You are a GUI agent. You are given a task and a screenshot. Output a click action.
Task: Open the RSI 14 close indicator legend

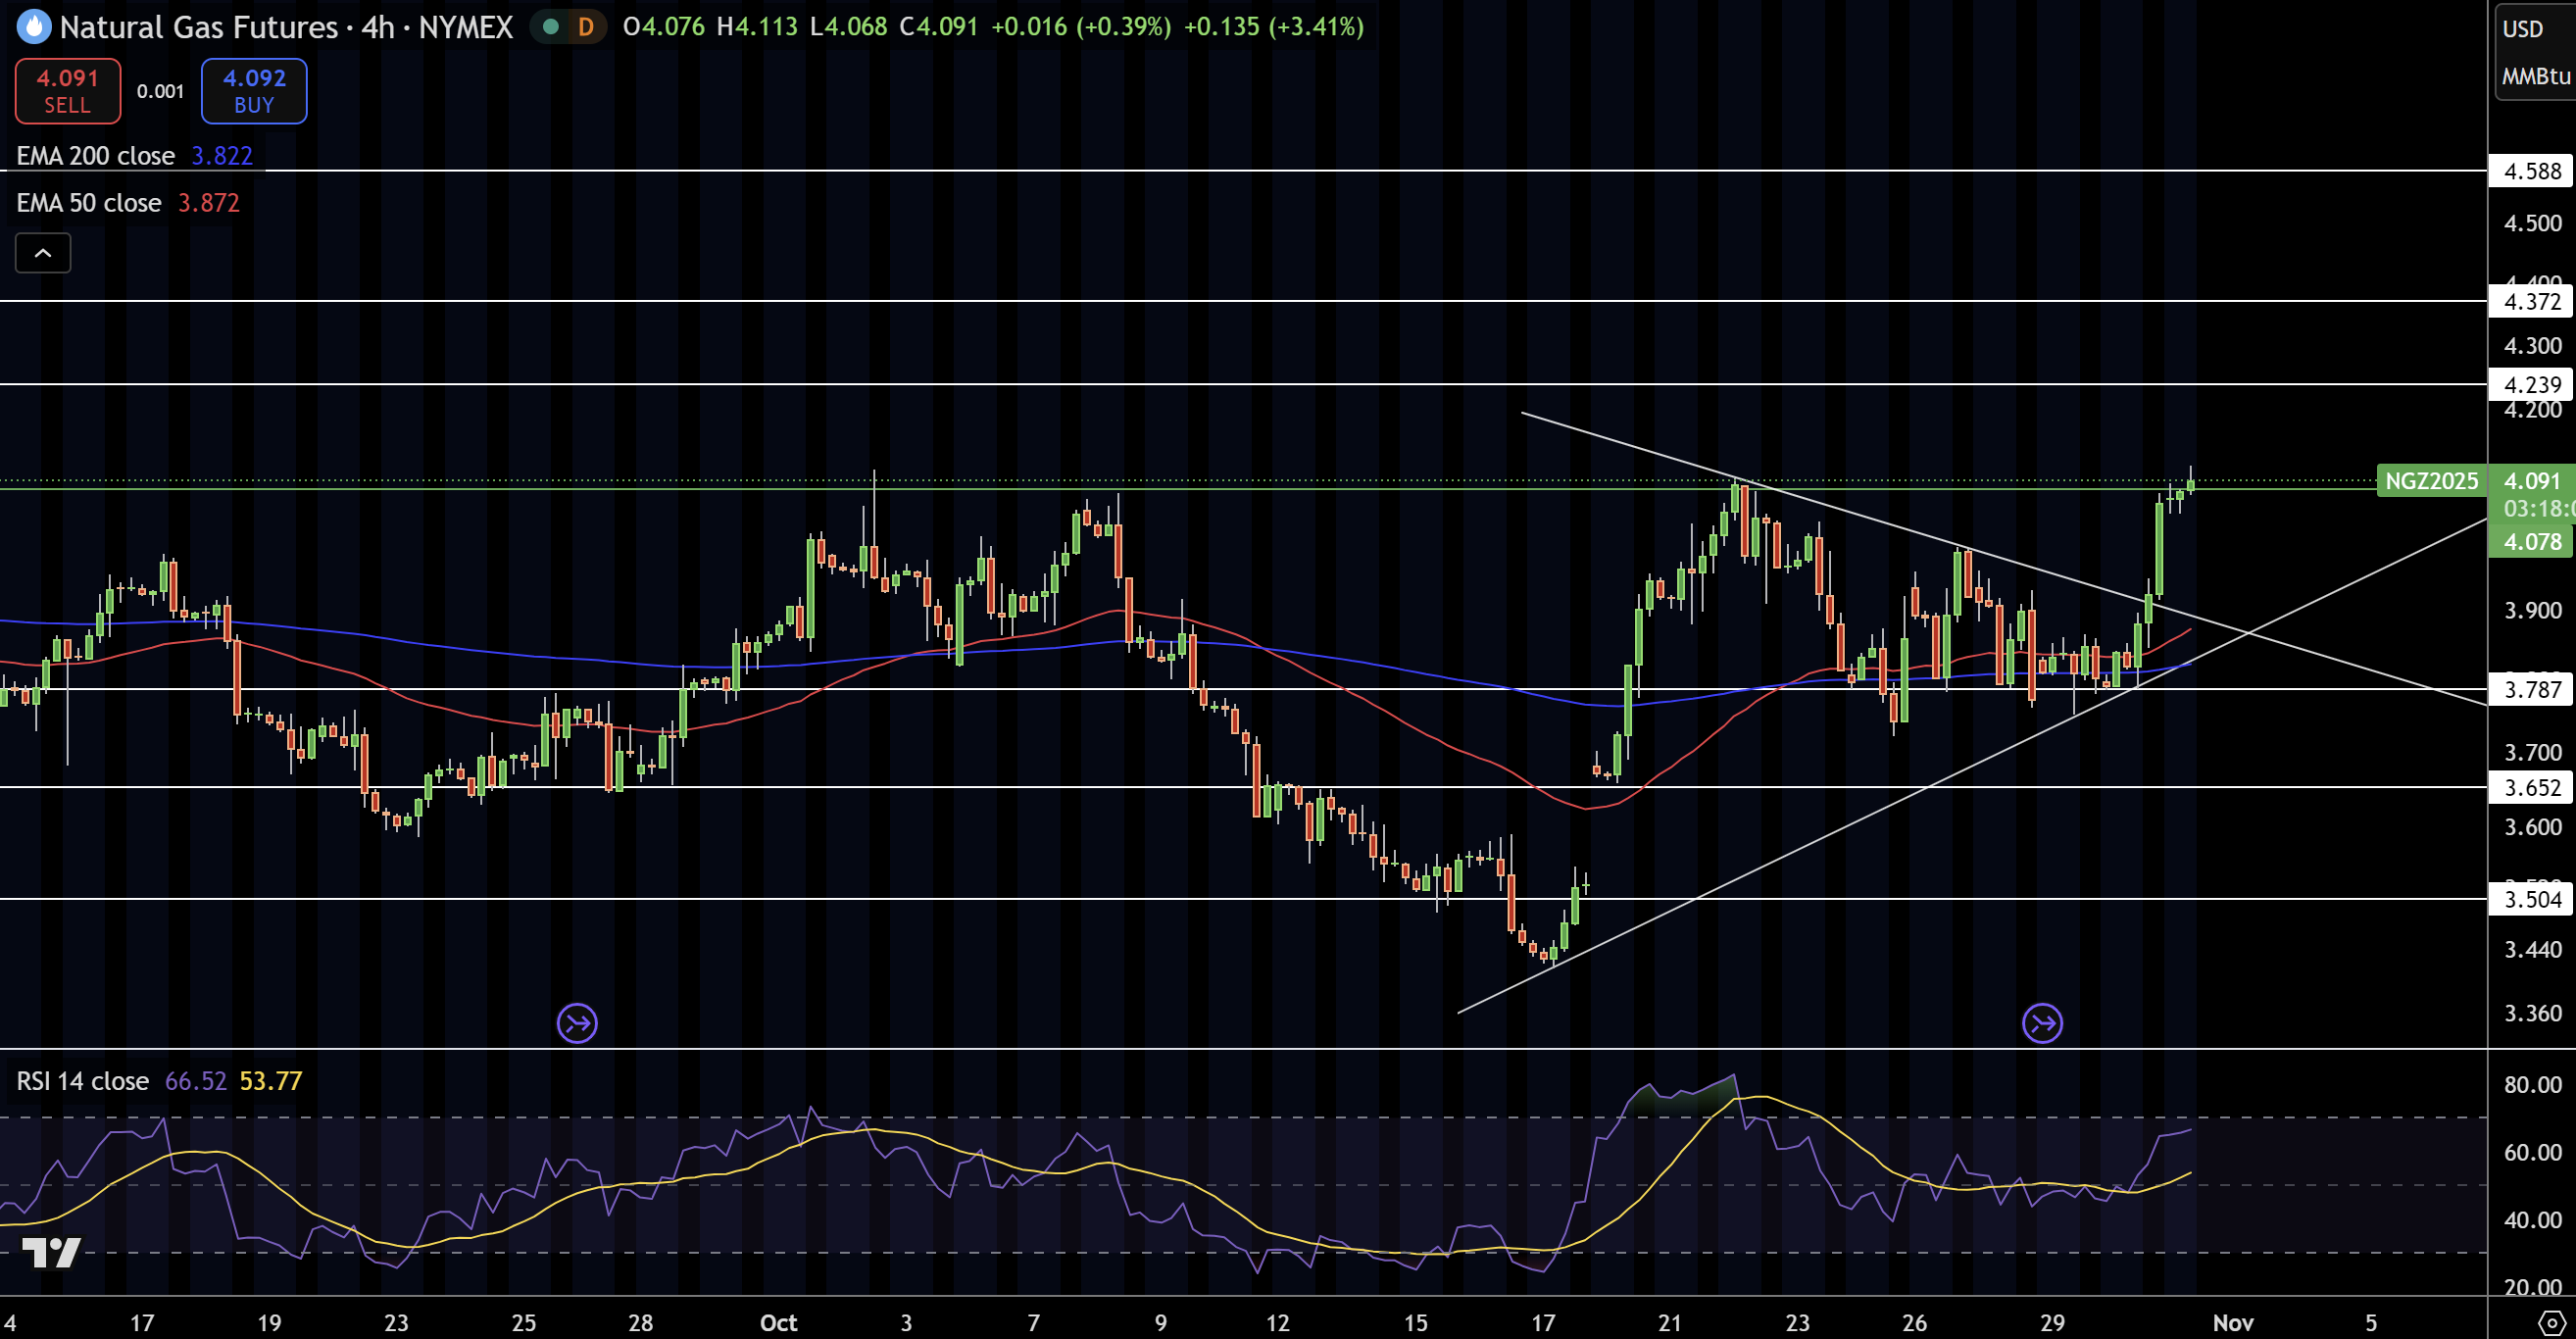[x=82, y=1081]
